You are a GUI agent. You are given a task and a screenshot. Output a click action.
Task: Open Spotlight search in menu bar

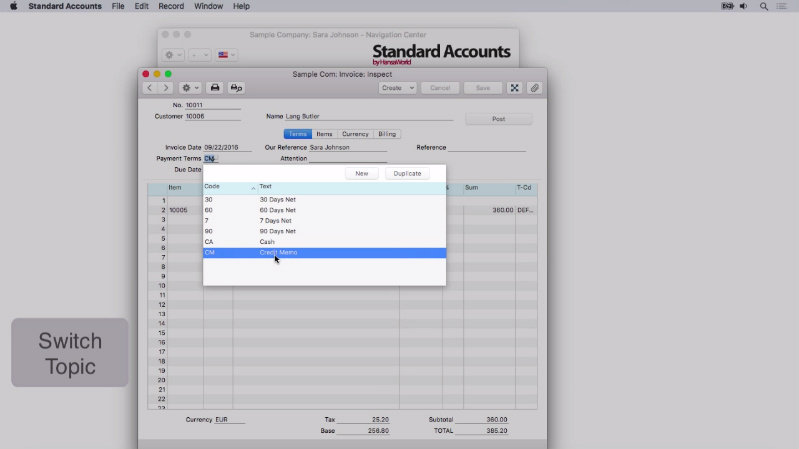click(x=763, y=6)
